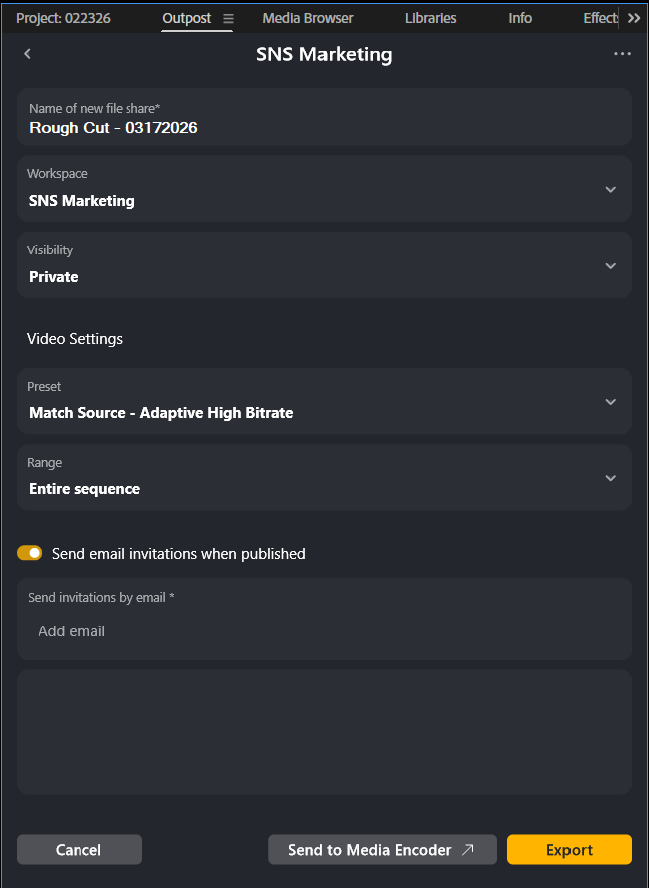Open the three-dot more options menu

622,54
